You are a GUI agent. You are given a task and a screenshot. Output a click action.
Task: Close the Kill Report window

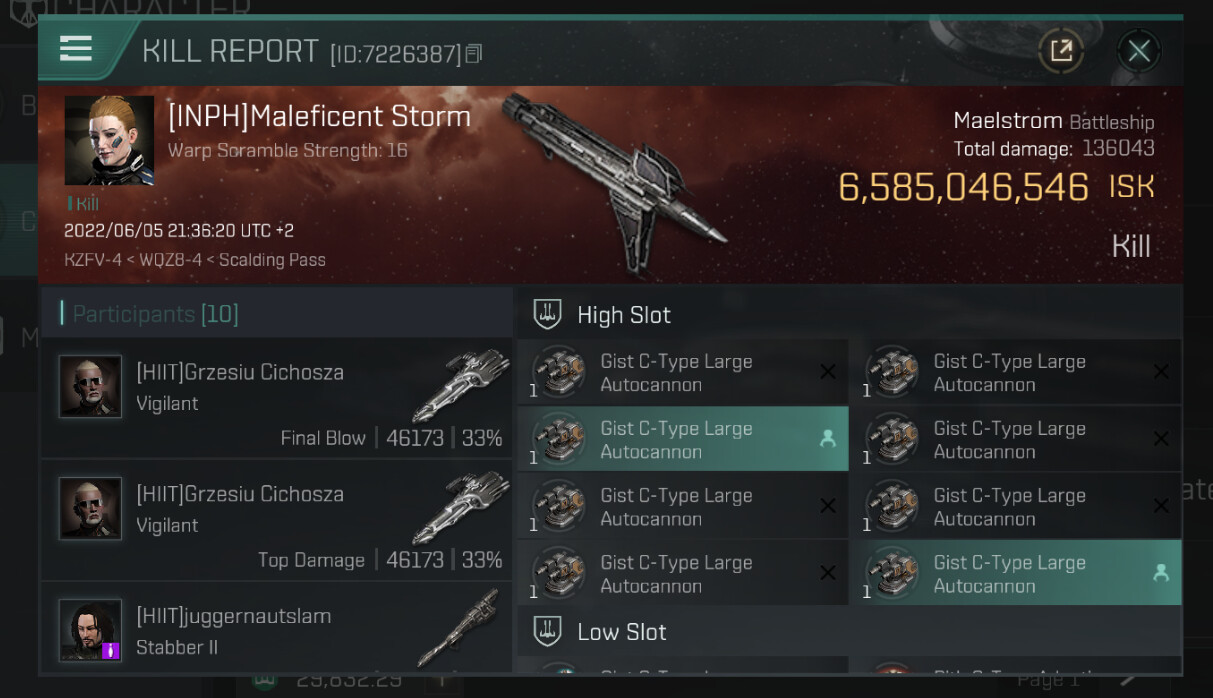(1138, 50)
